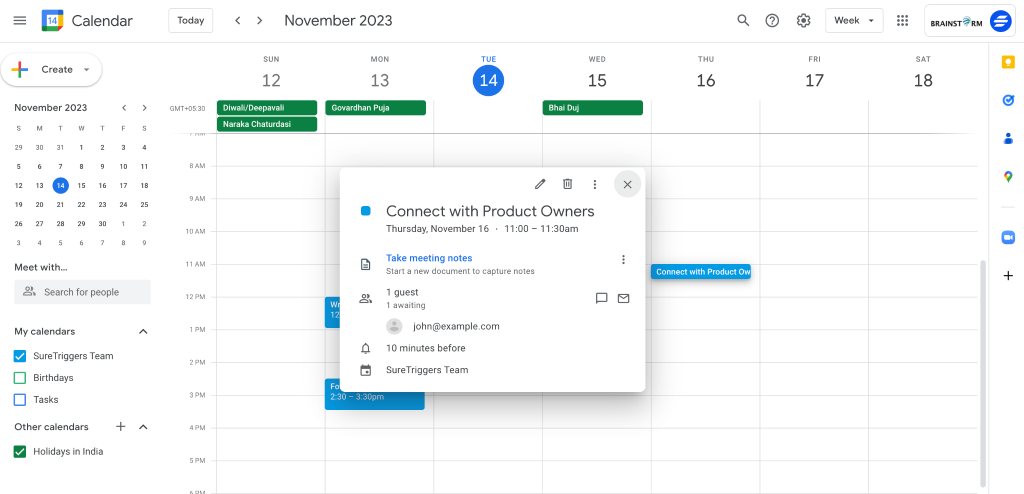1024x494 pixels.
Task: Click Take meeting notes link
Action: (x=429, y=258)
